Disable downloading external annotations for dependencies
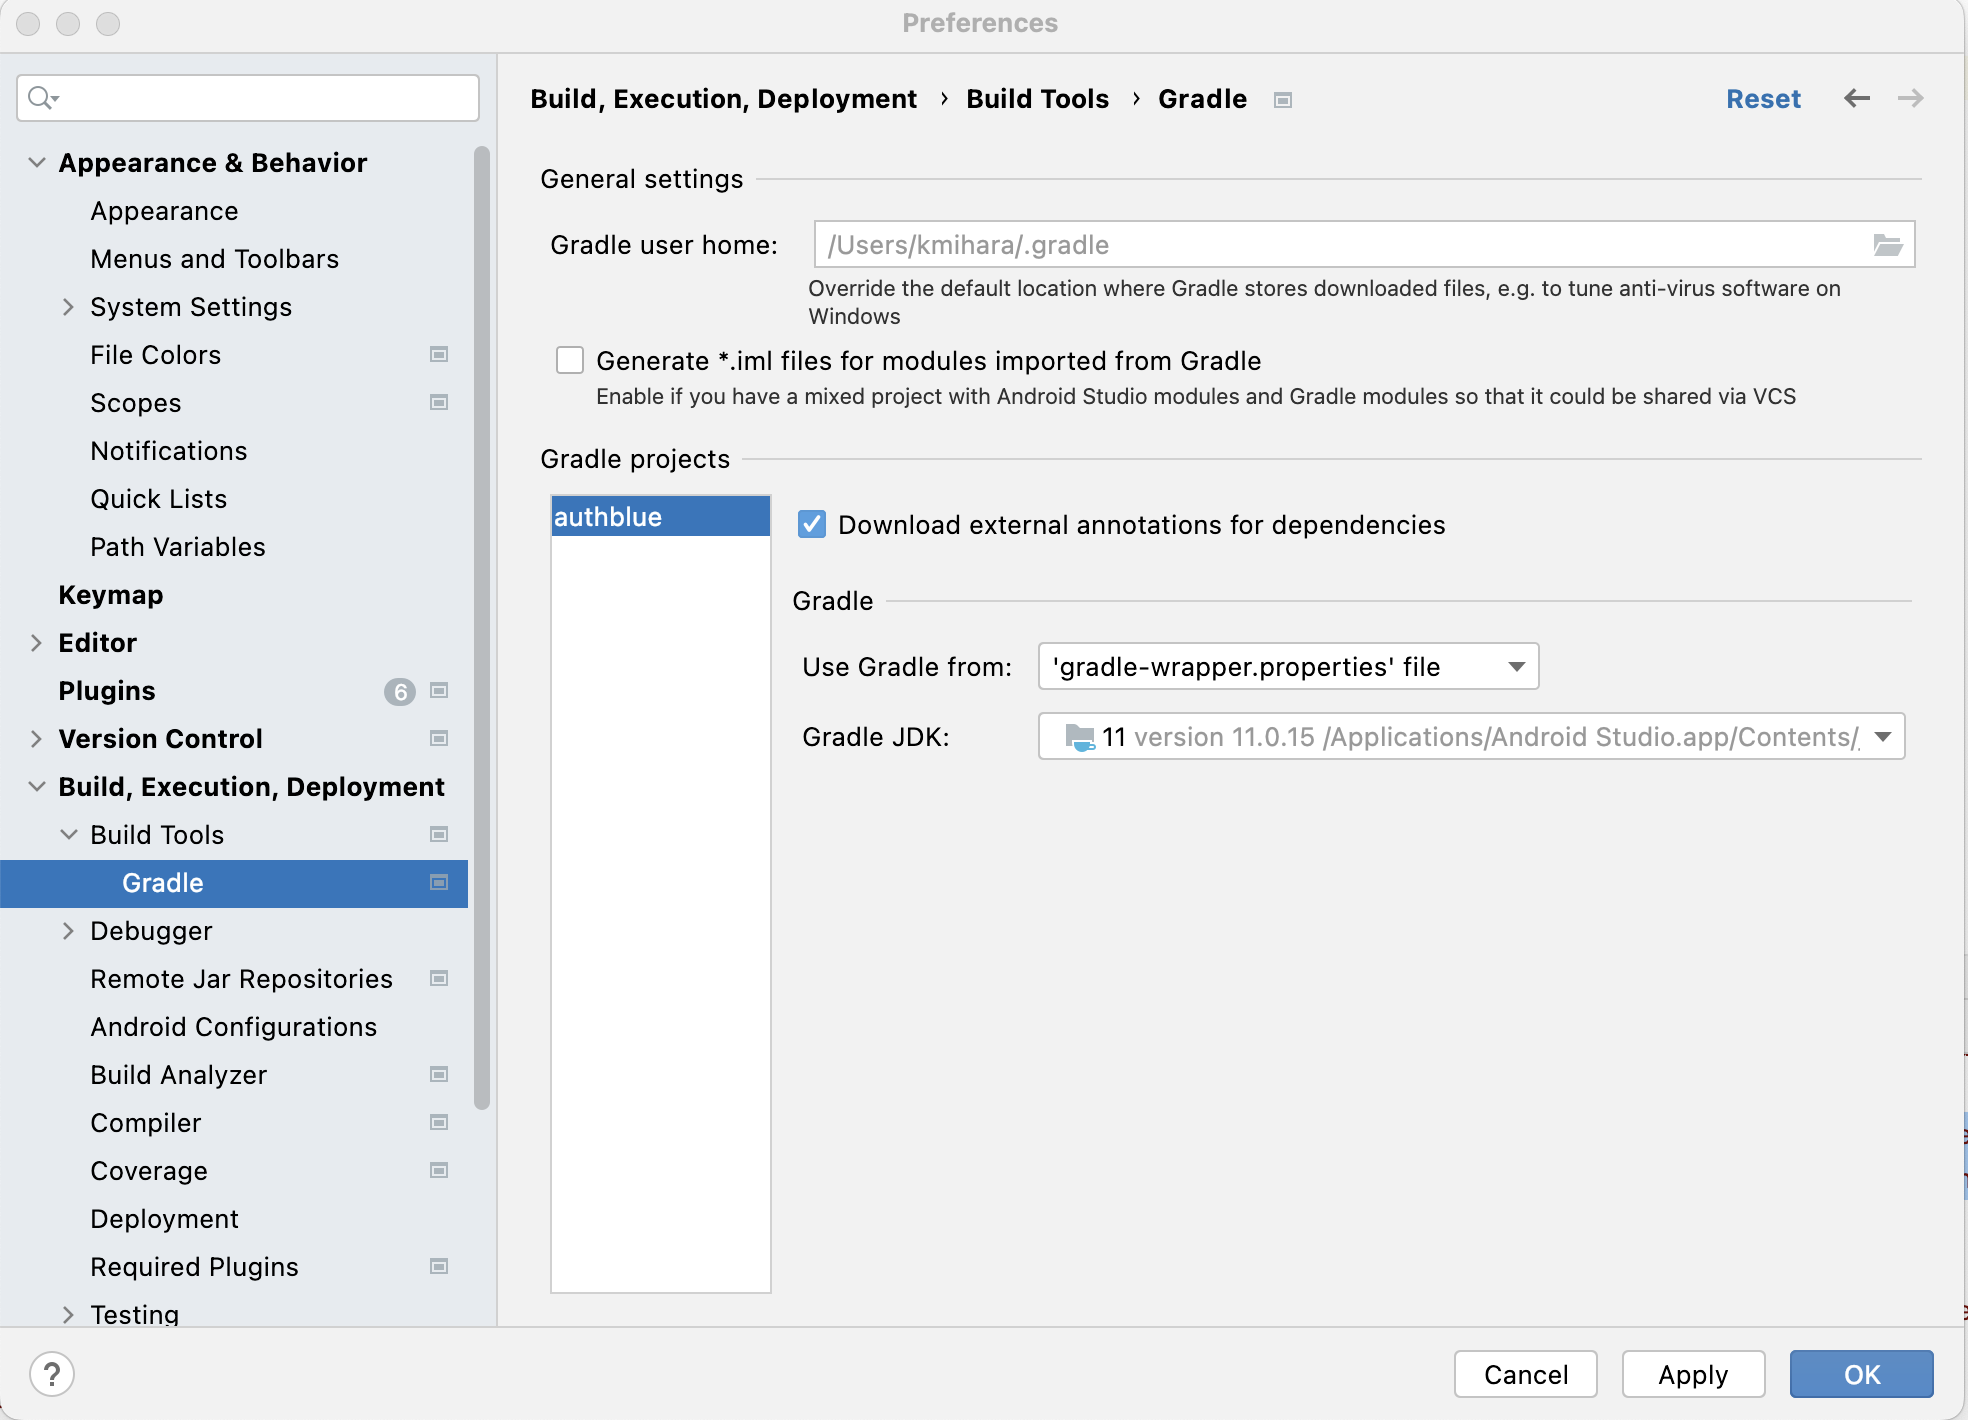Screen dimensions: 1968x1420 point(811,524)
